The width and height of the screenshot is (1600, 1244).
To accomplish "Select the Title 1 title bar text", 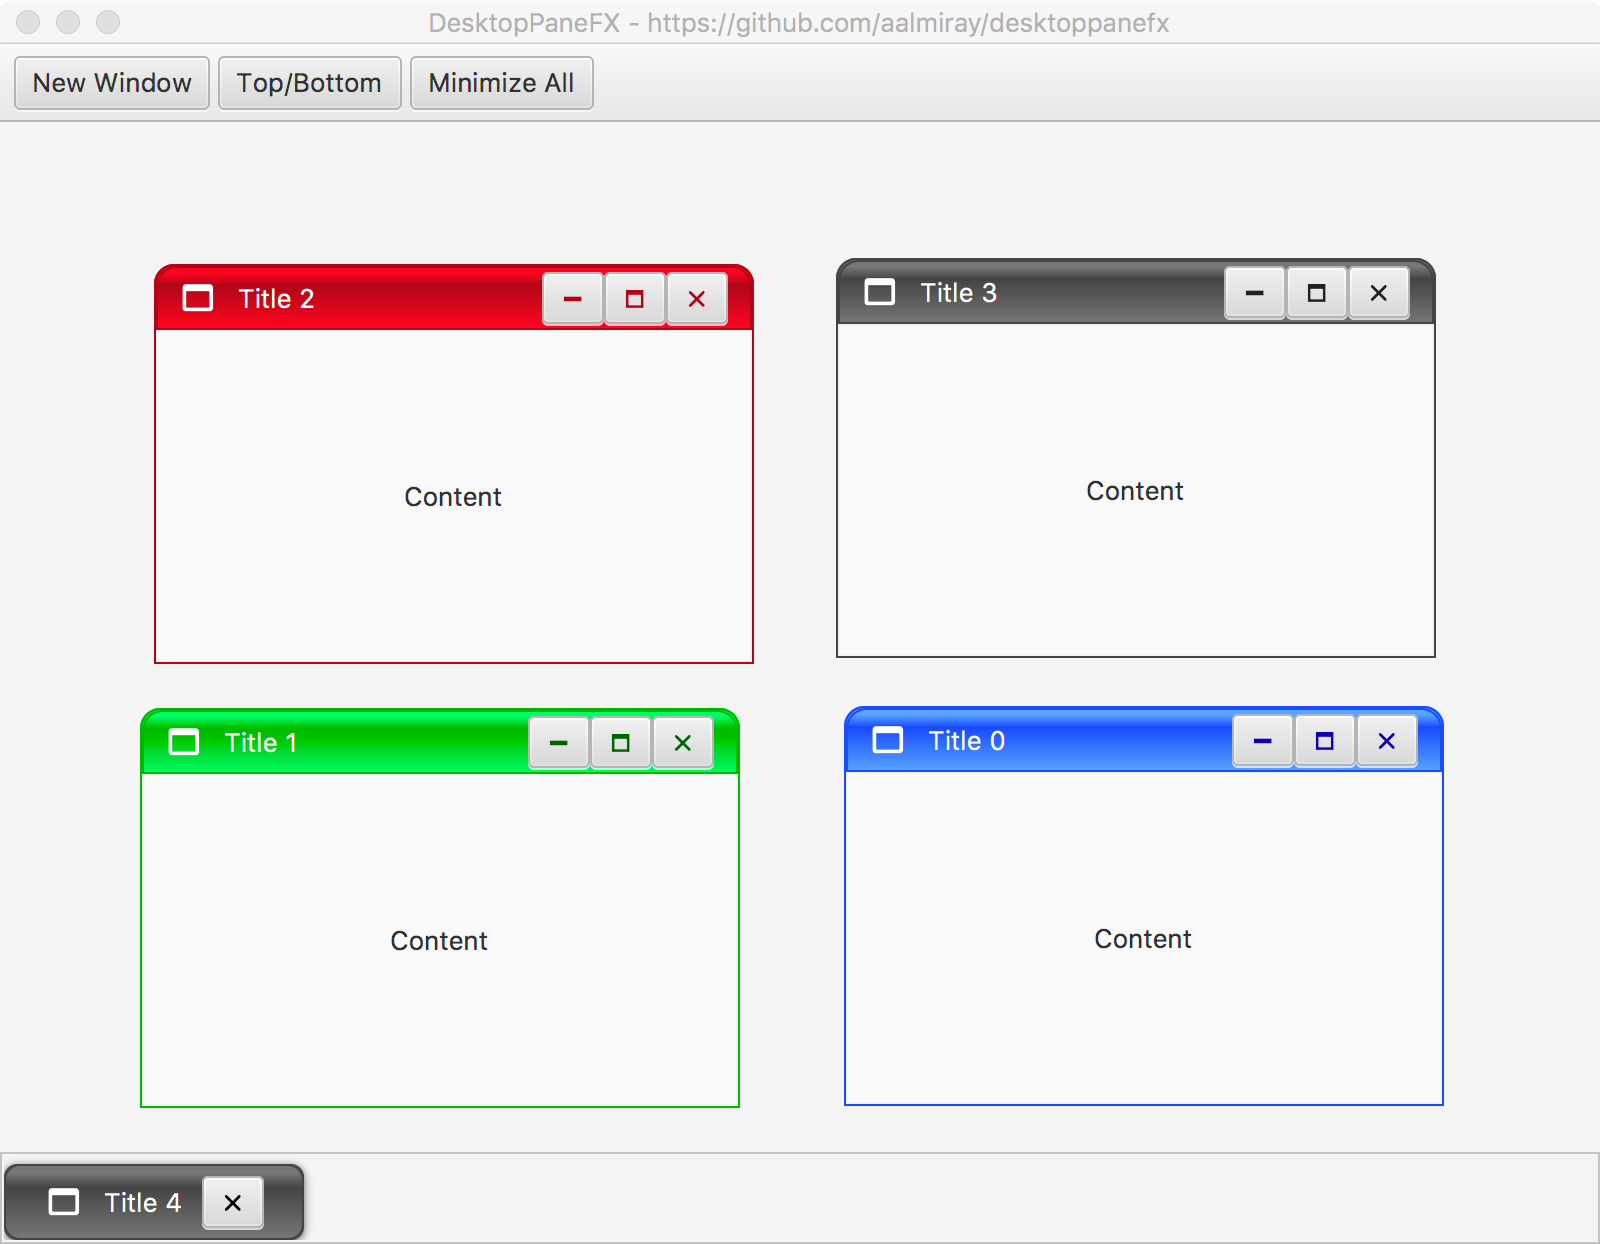I will pos(261,742).
